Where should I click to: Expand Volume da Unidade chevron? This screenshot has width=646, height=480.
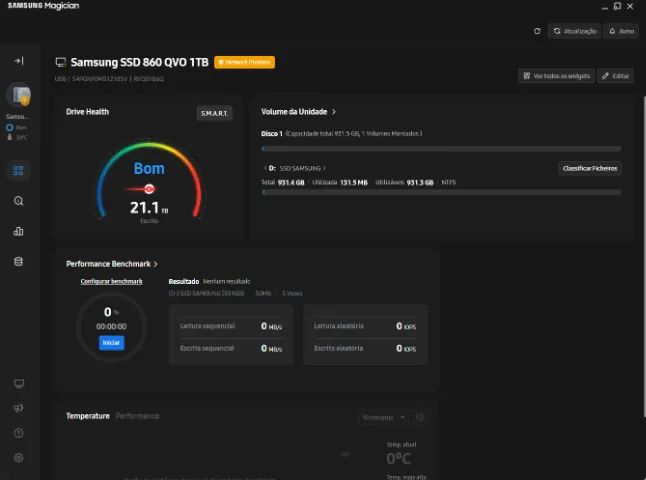click(334, 112)
